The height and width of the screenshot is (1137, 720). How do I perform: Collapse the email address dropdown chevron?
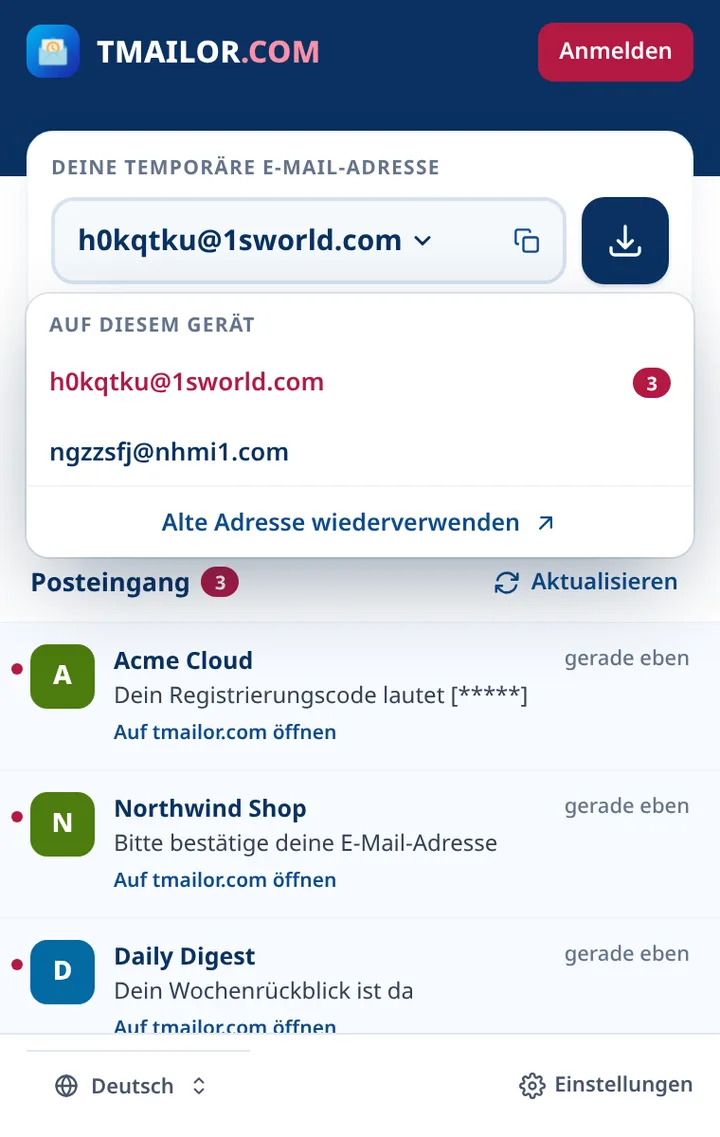click(x=423, y=241)
